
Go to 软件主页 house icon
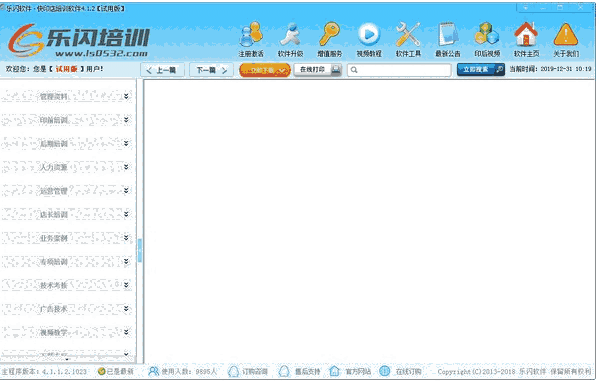tap(526, 34)
